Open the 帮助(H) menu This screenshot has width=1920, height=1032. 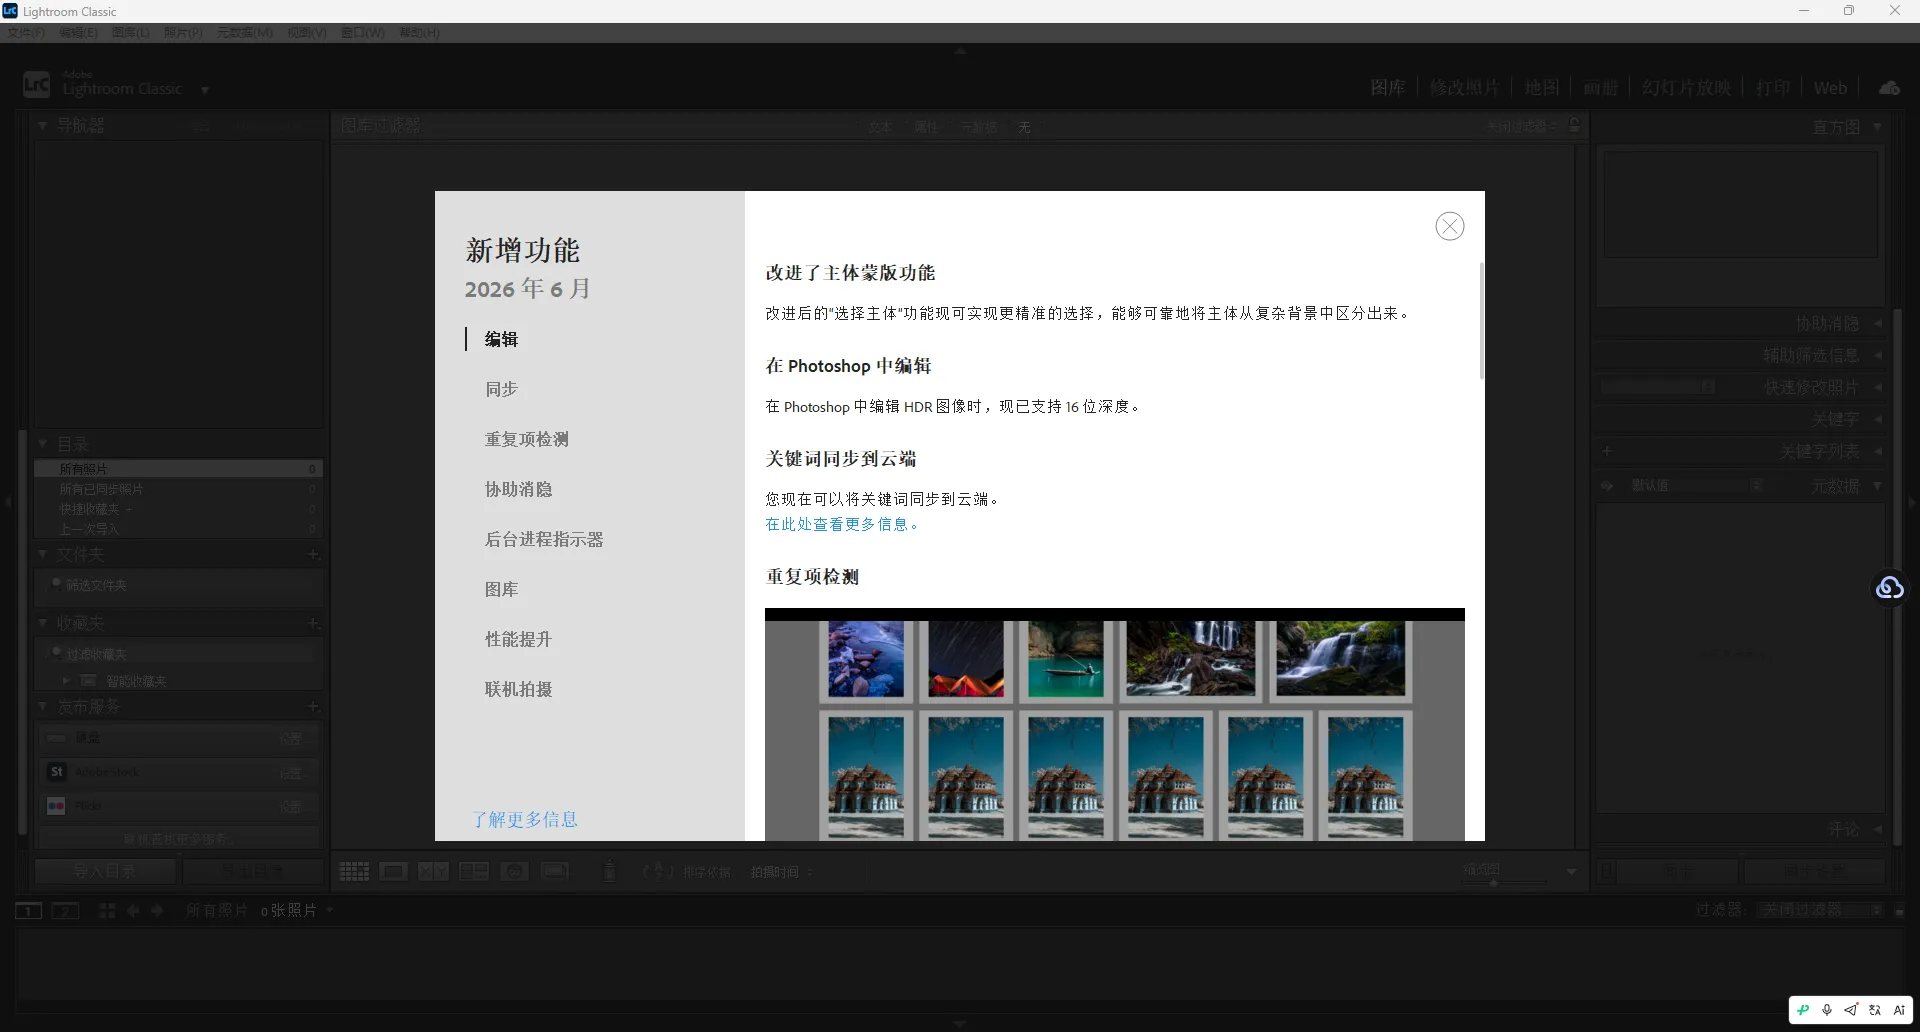click(x=419, y=32)
